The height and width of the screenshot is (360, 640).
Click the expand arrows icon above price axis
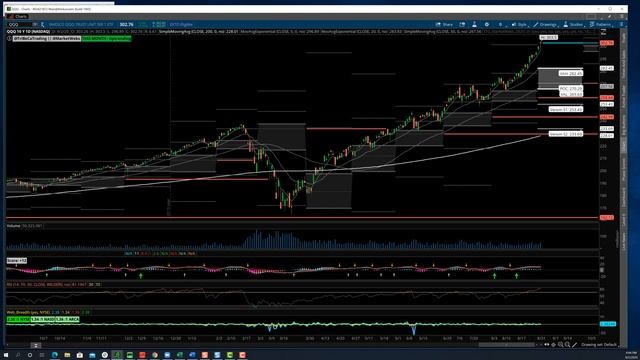tap(604, 32)
